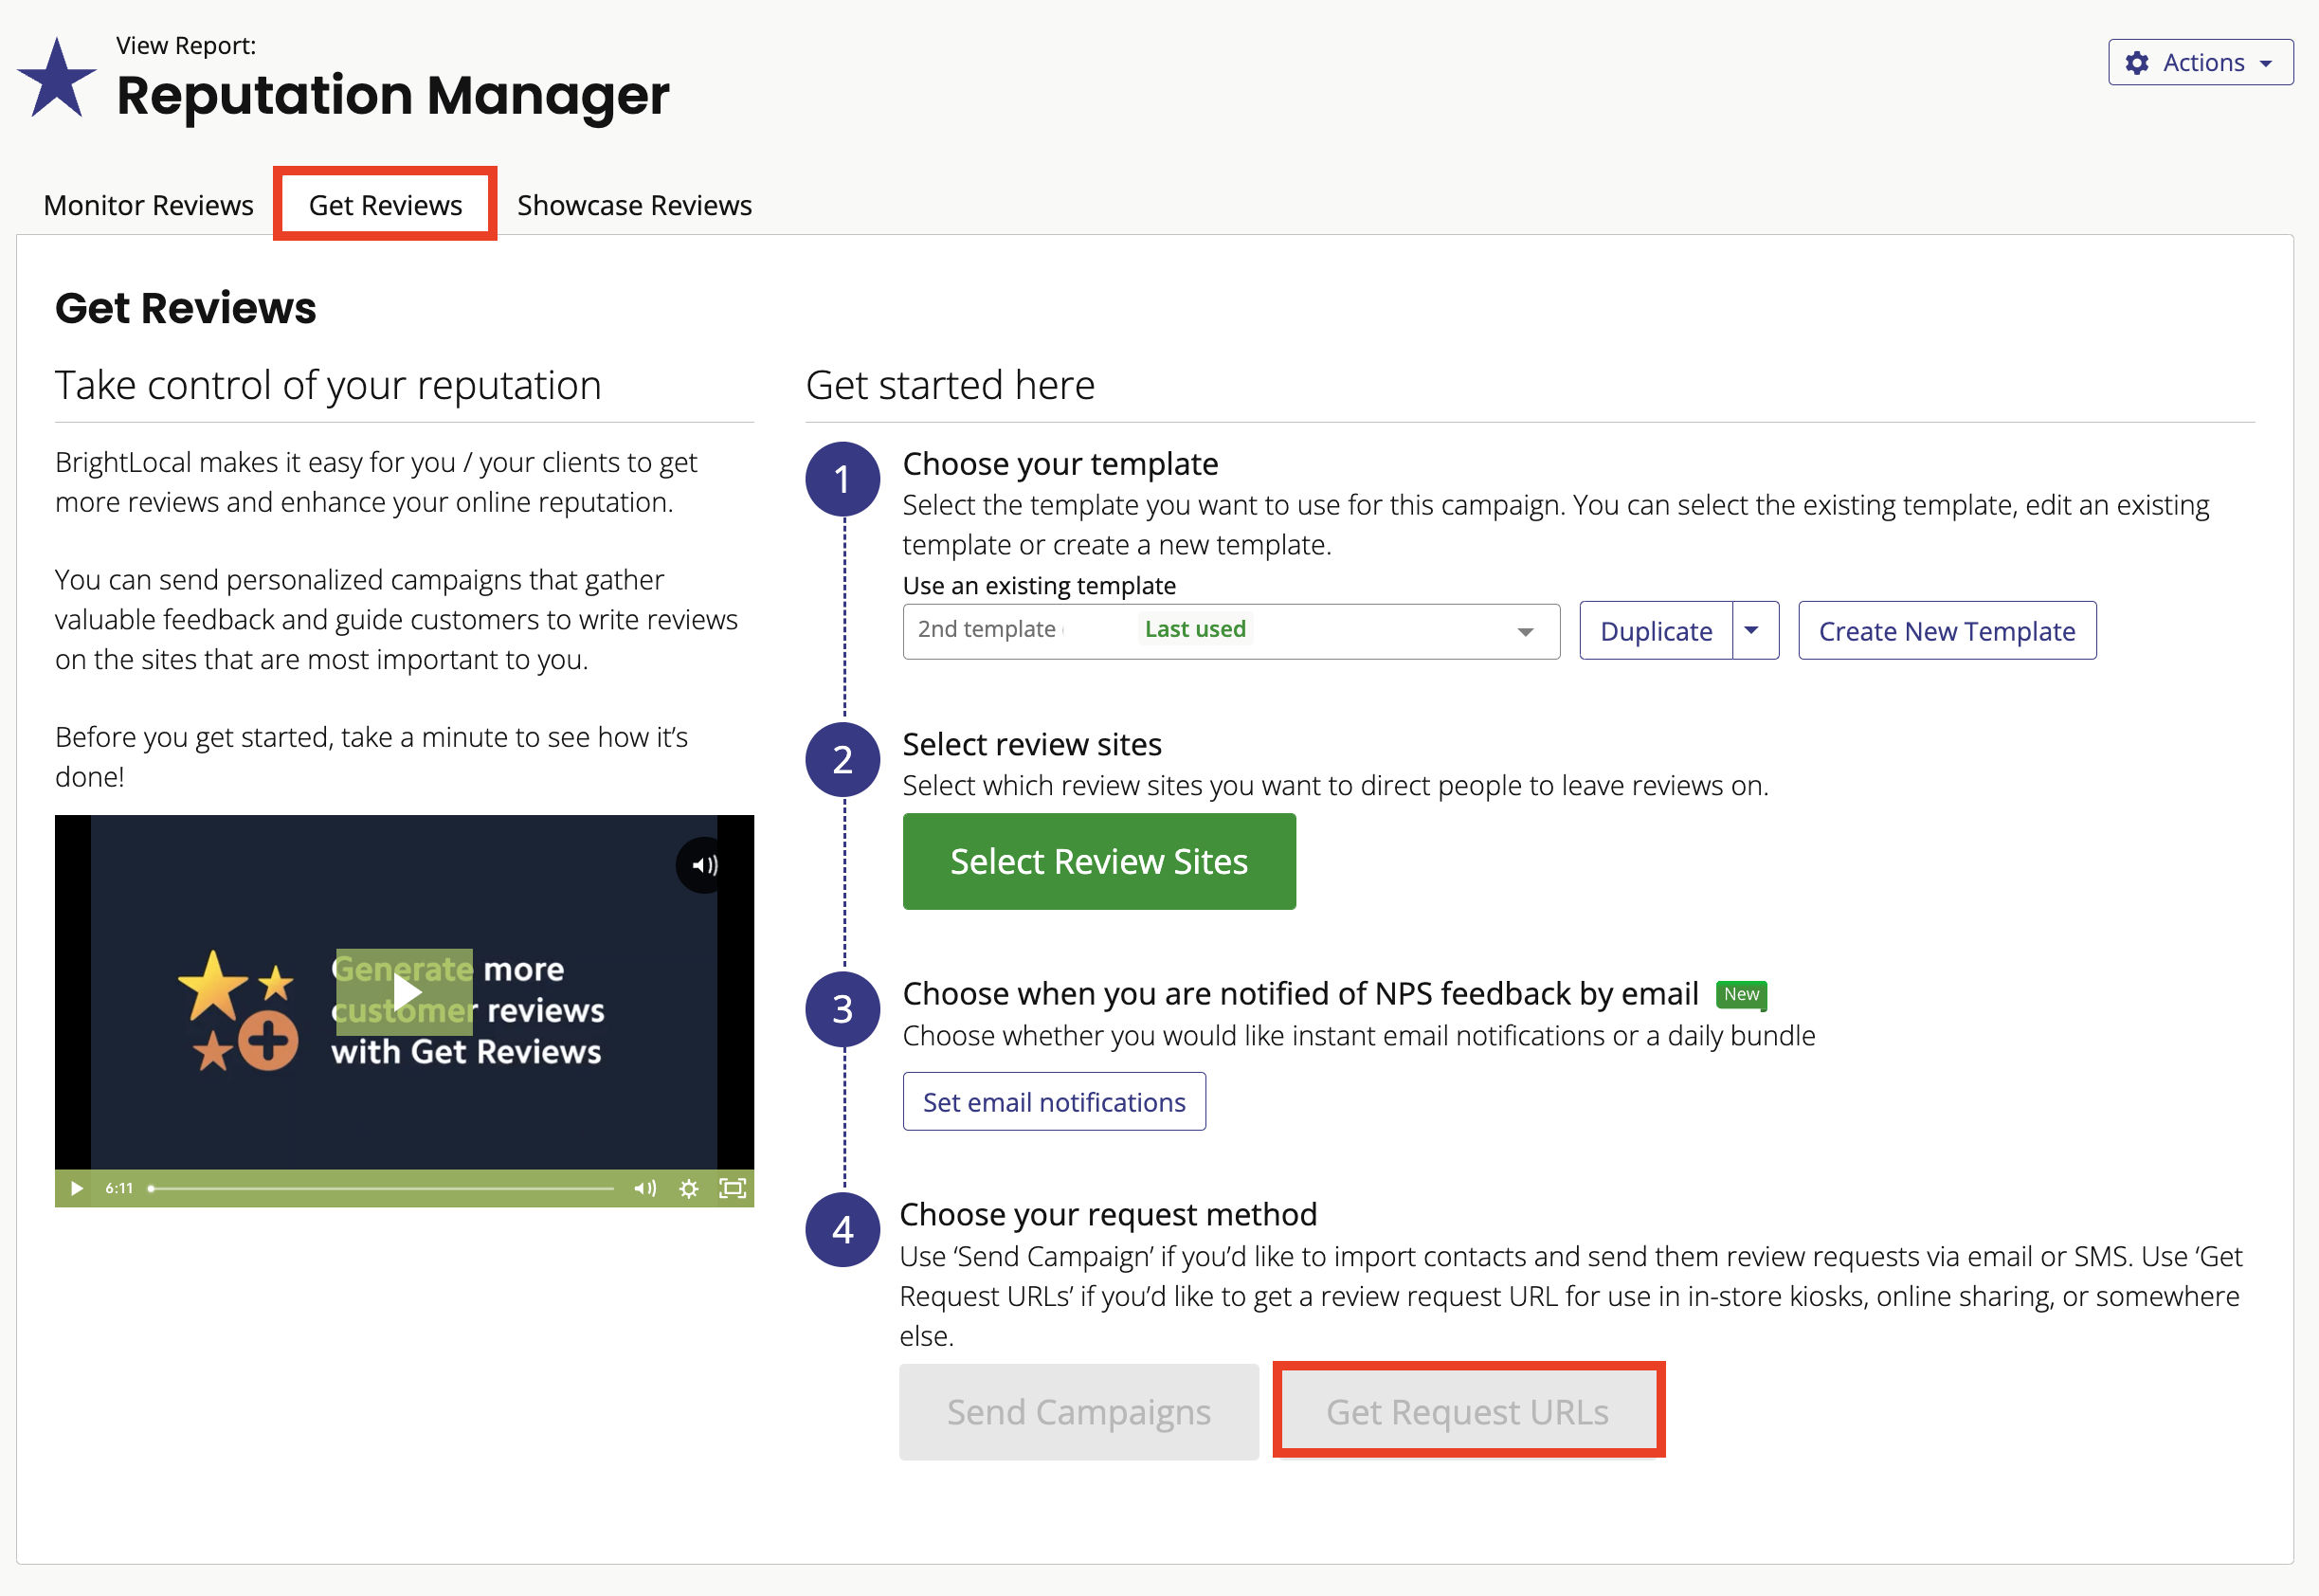Click the volume icon in video control bar

tap(645, 1188)
